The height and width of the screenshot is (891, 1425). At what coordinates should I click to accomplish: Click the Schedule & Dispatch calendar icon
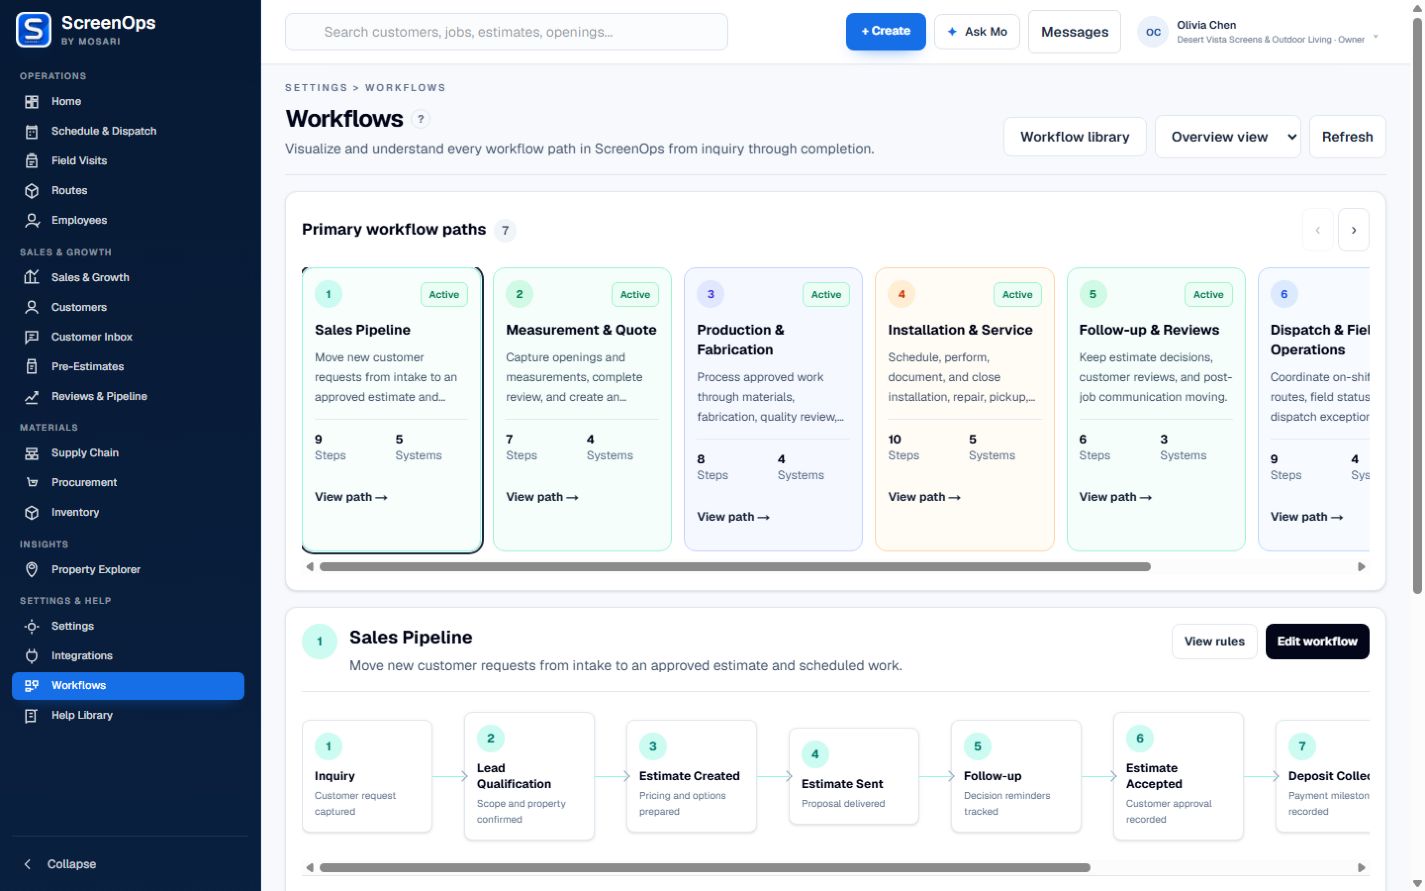coord(32,132)
